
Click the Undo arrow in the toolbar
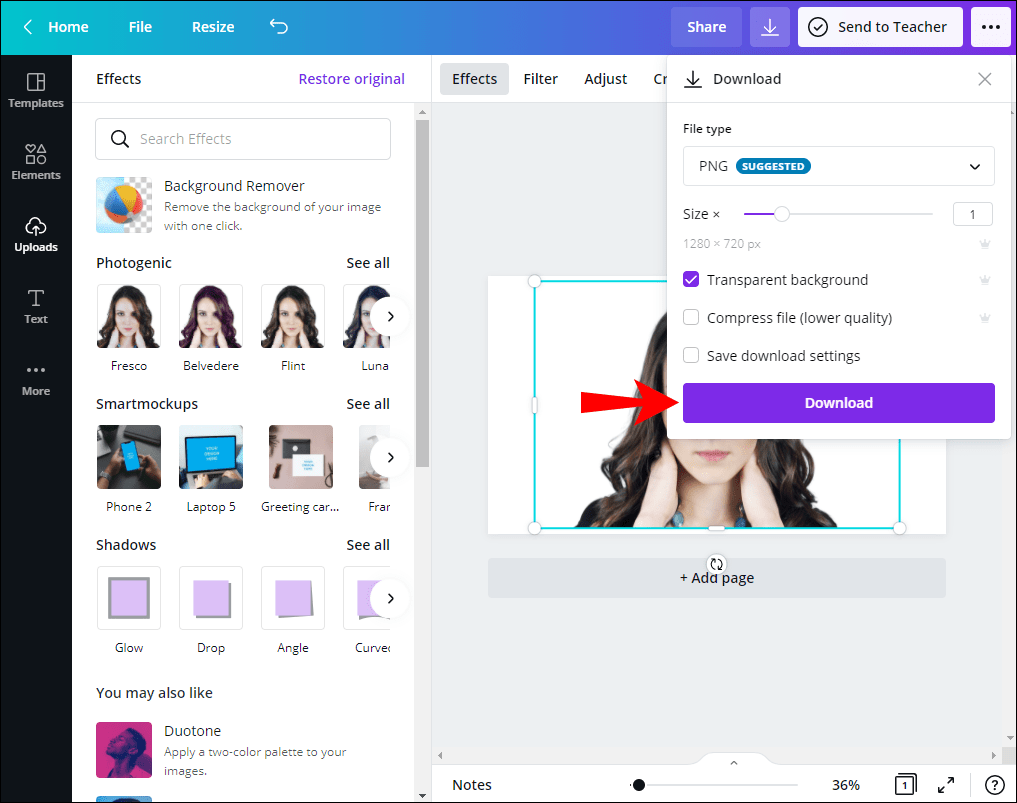(278, 27)
